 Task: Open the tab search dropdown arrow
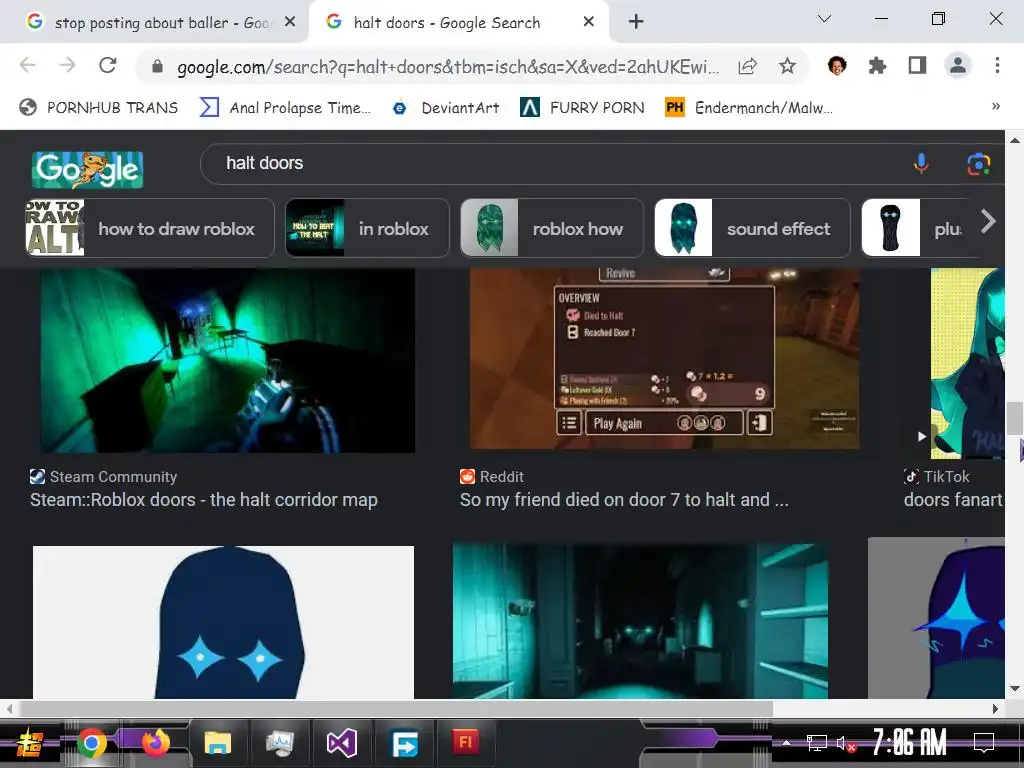pyautogui.click(x=824, y=19)
